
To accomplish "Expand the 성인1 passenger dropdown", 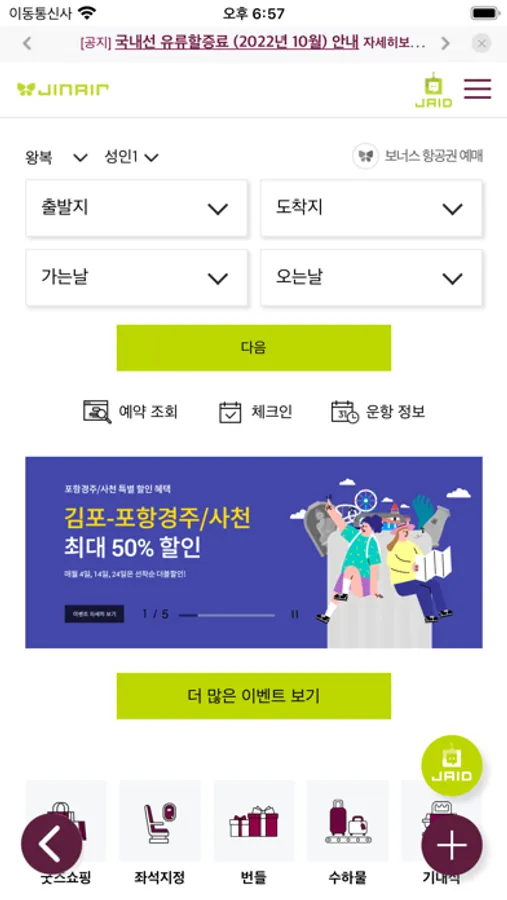I will 131,157.
